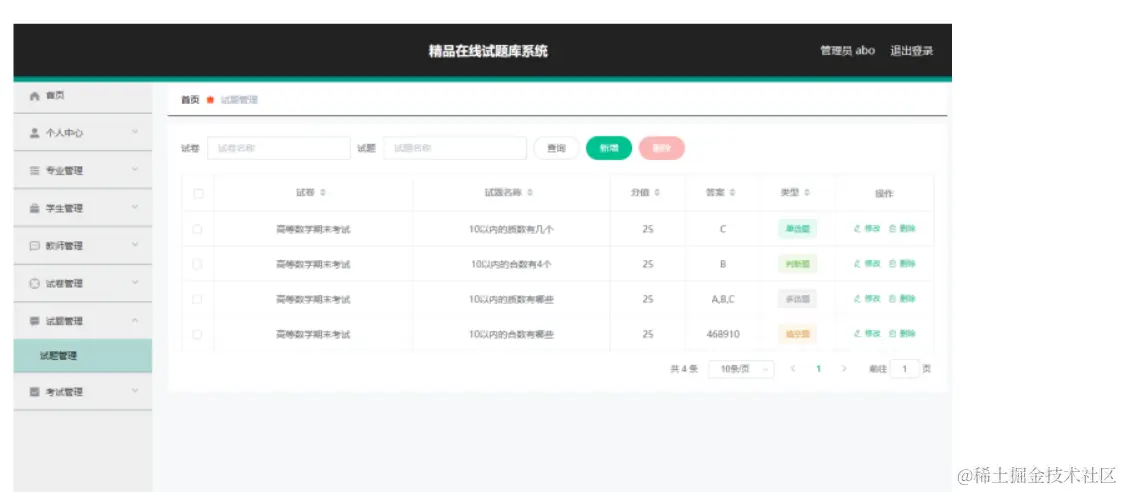The width and height of the screenshot is (1123, 492).
Task: Click the 共 4 条 total count text
Action: point(684,369)
